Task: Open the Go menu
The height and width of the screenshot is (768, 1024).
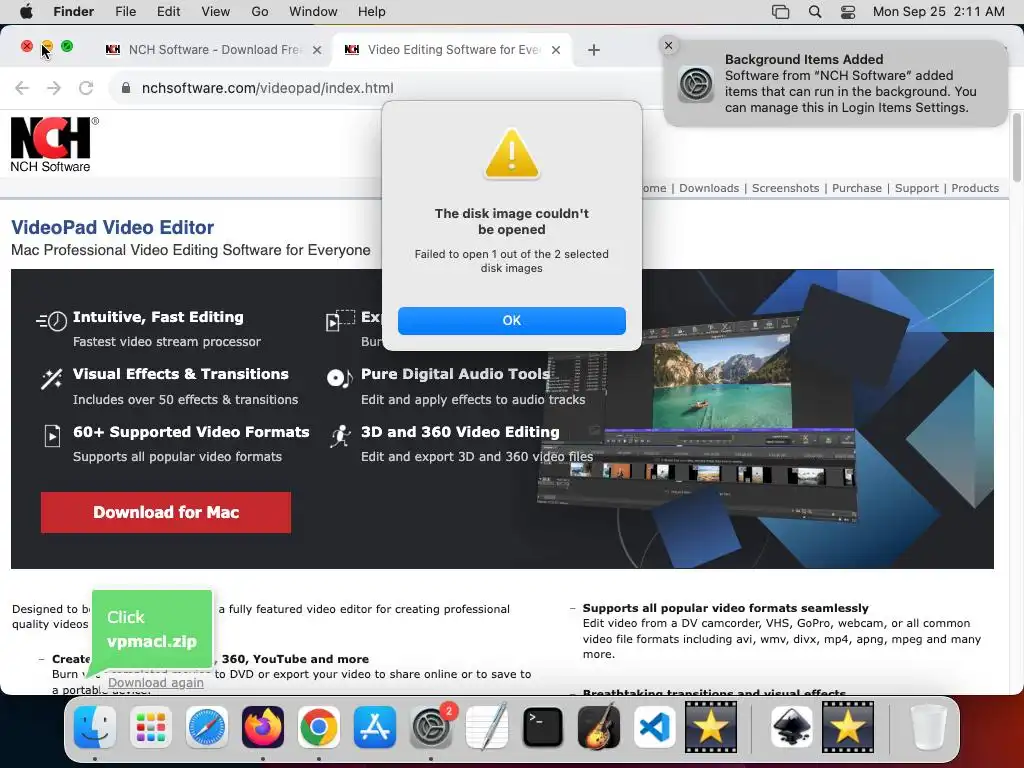Action: (260, 11)
